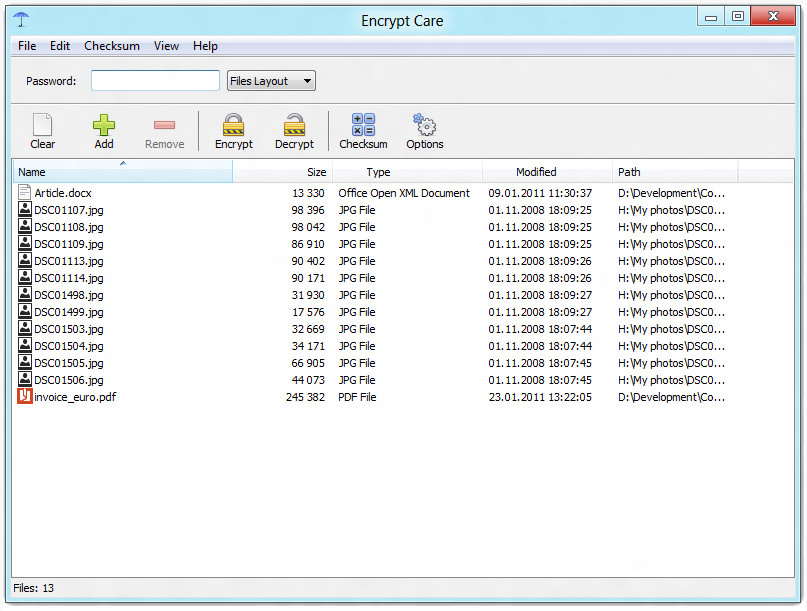
Task: Encrypt files using the locked padlock icon
Action: pyautogui.click(x=234, y=125)
